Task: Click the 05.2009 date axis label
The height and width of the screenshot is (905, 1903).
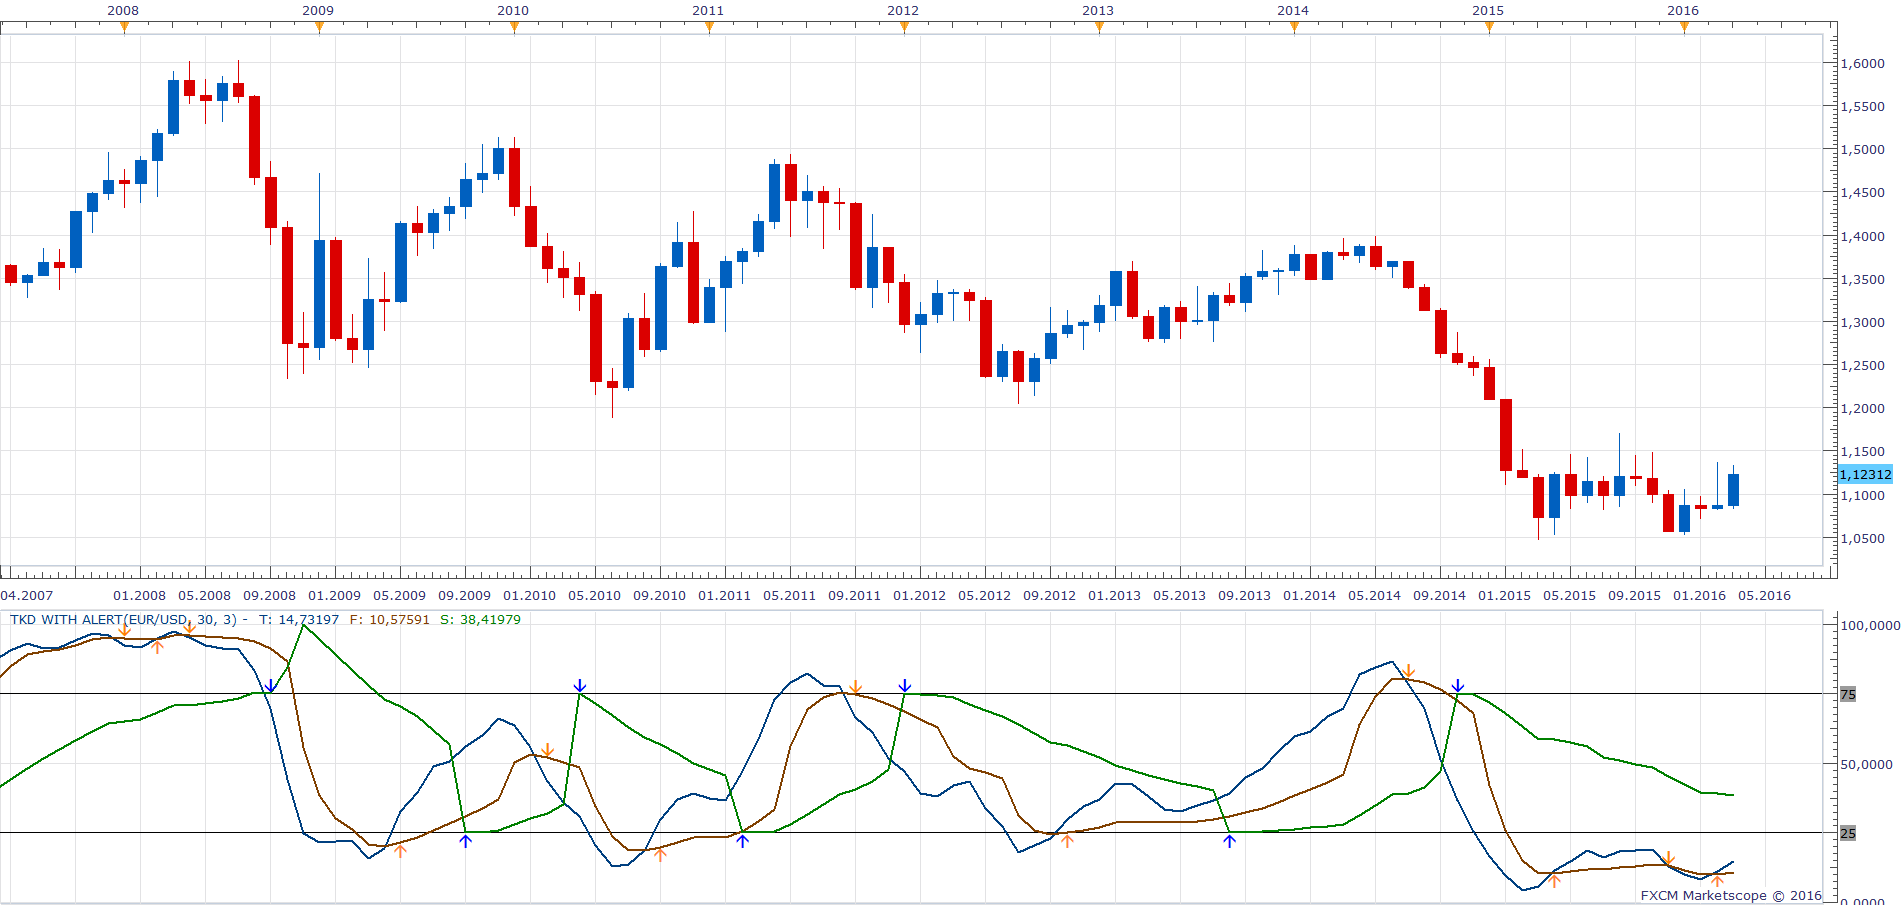Action: [400, 596]
